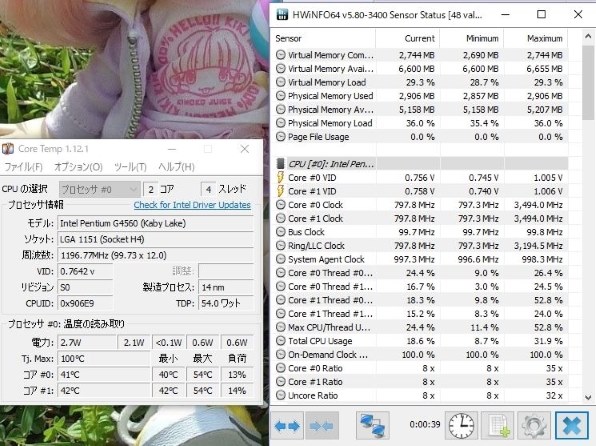The height and width of the screenshot is (446, 596).
Task: Click the clock icon beside On-Demand Clock
Action: (x=281, y=355)
